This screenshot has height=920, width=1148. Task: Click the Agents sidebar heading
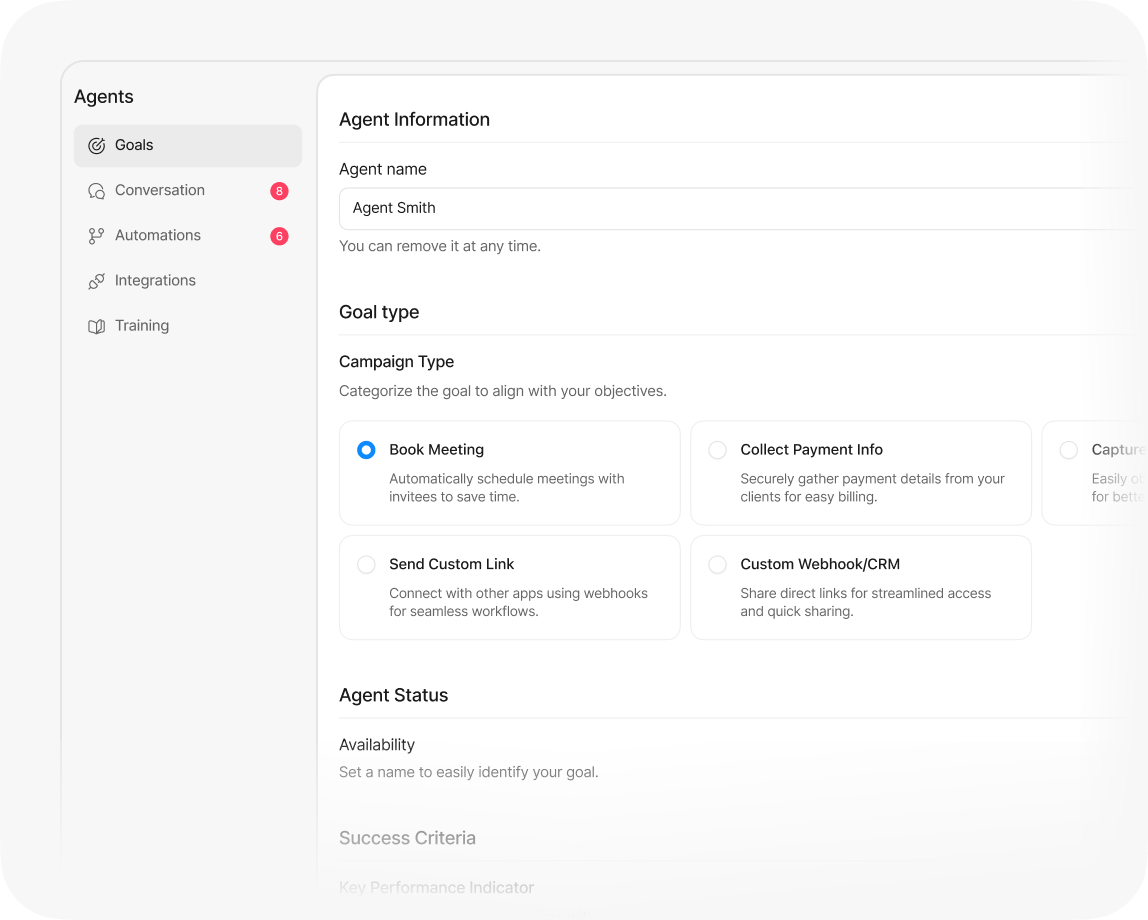point(104,97)
